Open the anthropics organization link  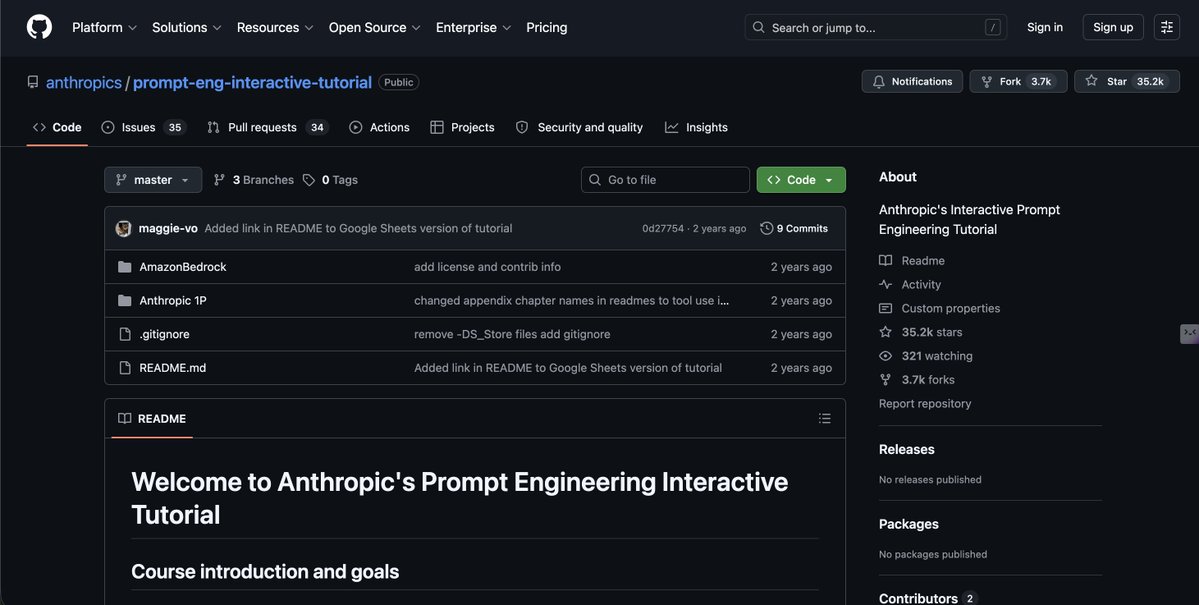[84, 83]
